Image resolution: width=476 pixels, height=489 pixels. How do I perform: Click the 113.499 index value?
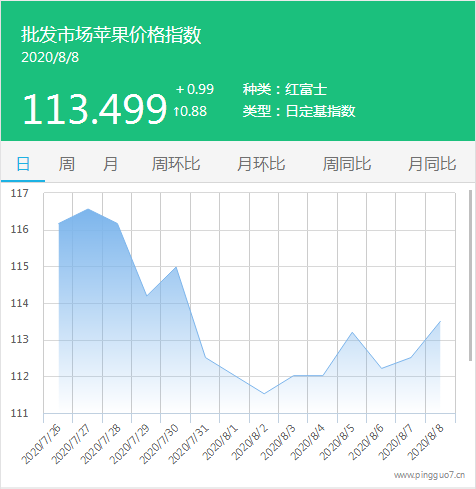(95, 109)
